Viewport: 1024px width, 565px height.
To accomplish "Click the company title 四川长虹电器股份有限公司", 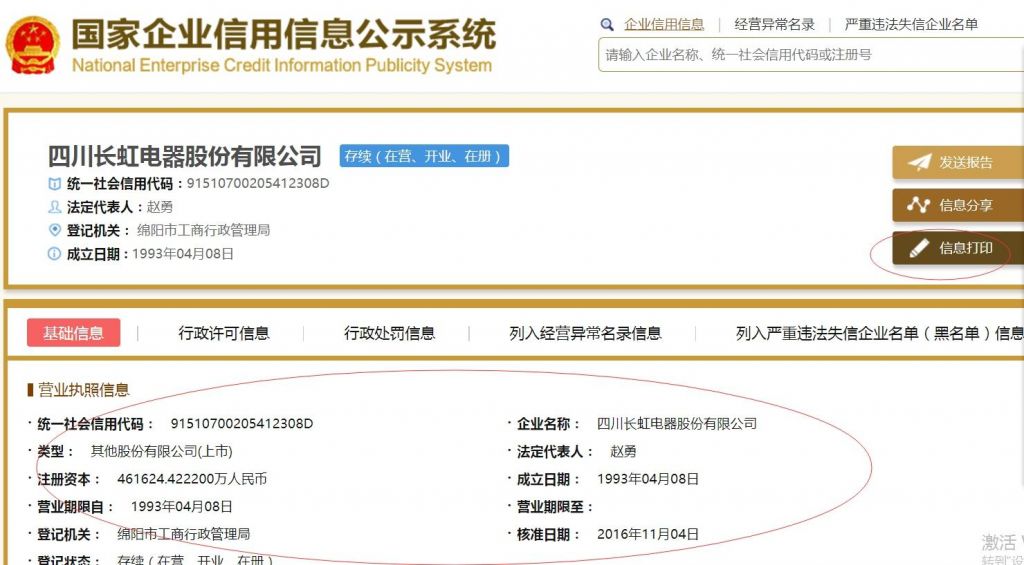I will [x=185, y=156].
